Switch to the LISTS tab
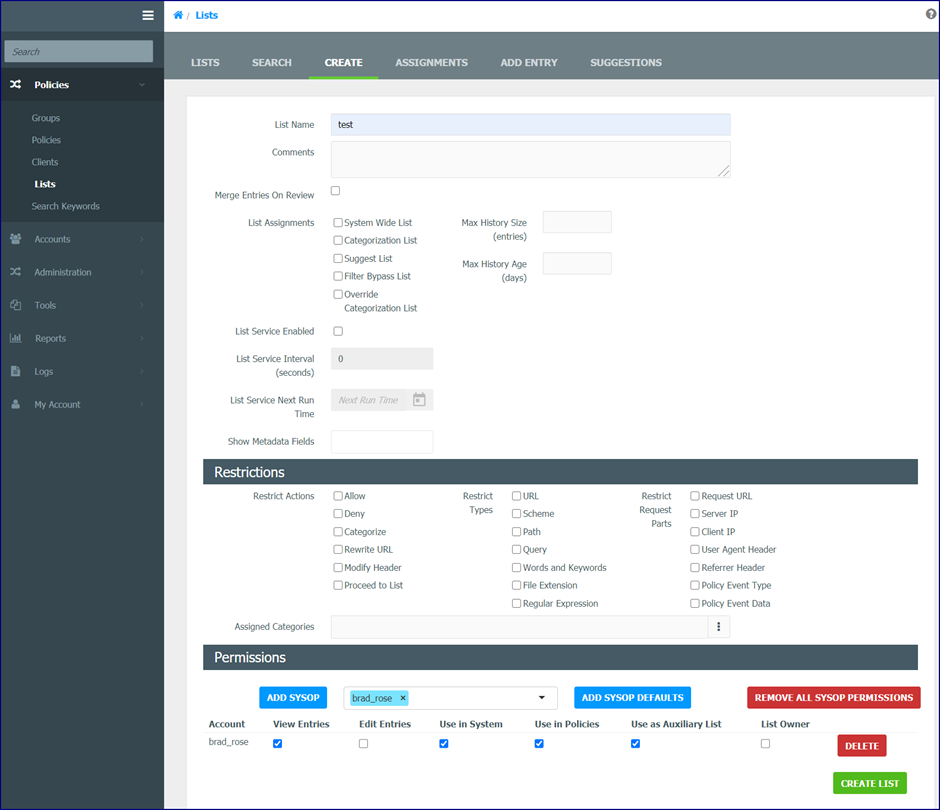The height and width of the screenshot is (810, 940). pos(205,62)
